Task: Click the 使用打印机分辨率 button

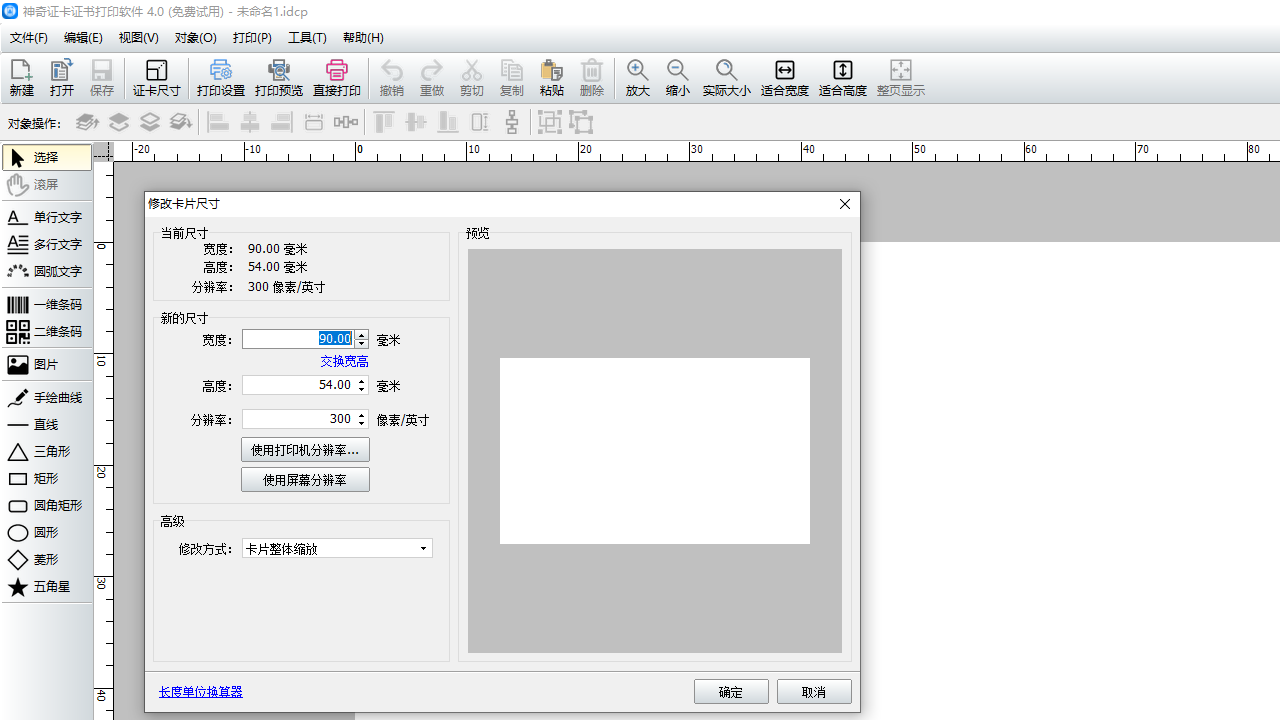Action: [305, 450]
